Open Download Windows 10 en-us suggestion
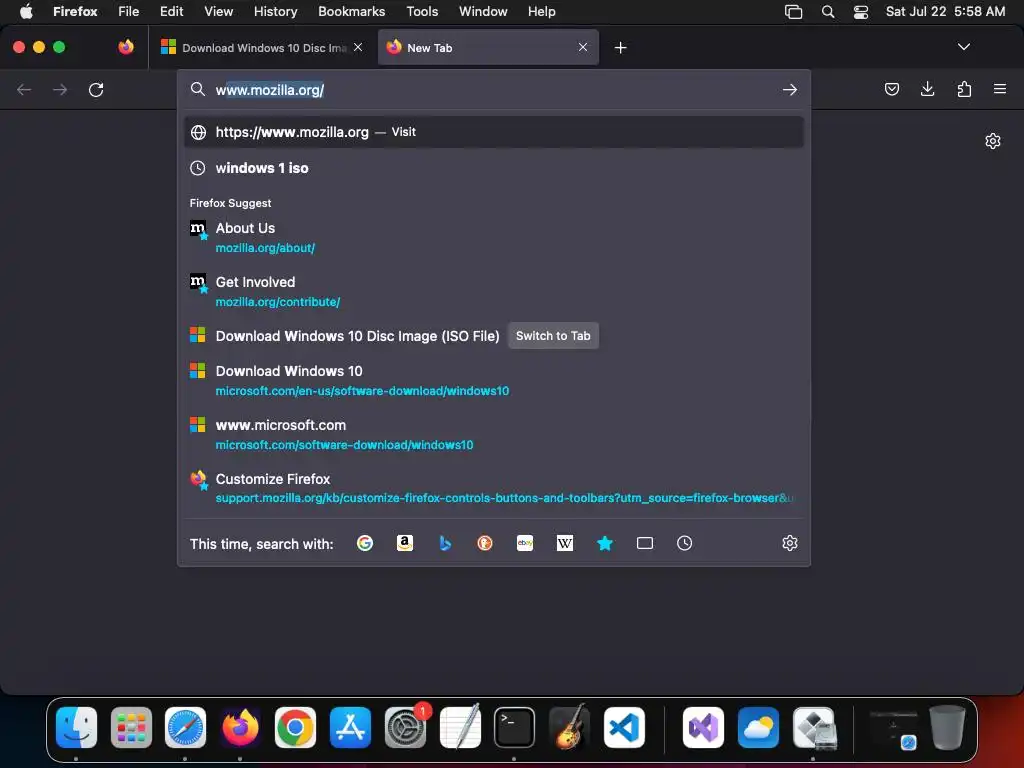The image size is (1024, 768). pyautogui.click(x=494, y=380)
